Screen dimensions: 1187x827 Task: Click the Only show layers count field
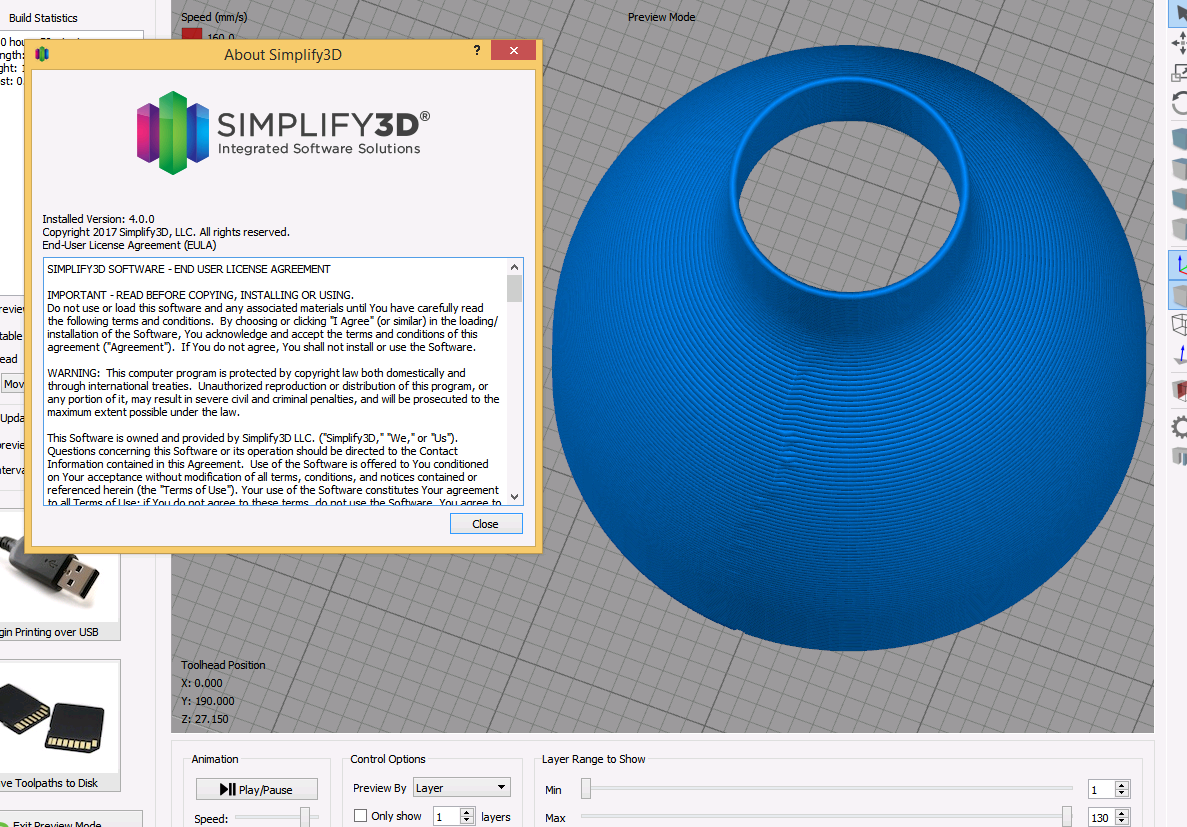pyautogui.click(x=447, y=816)
